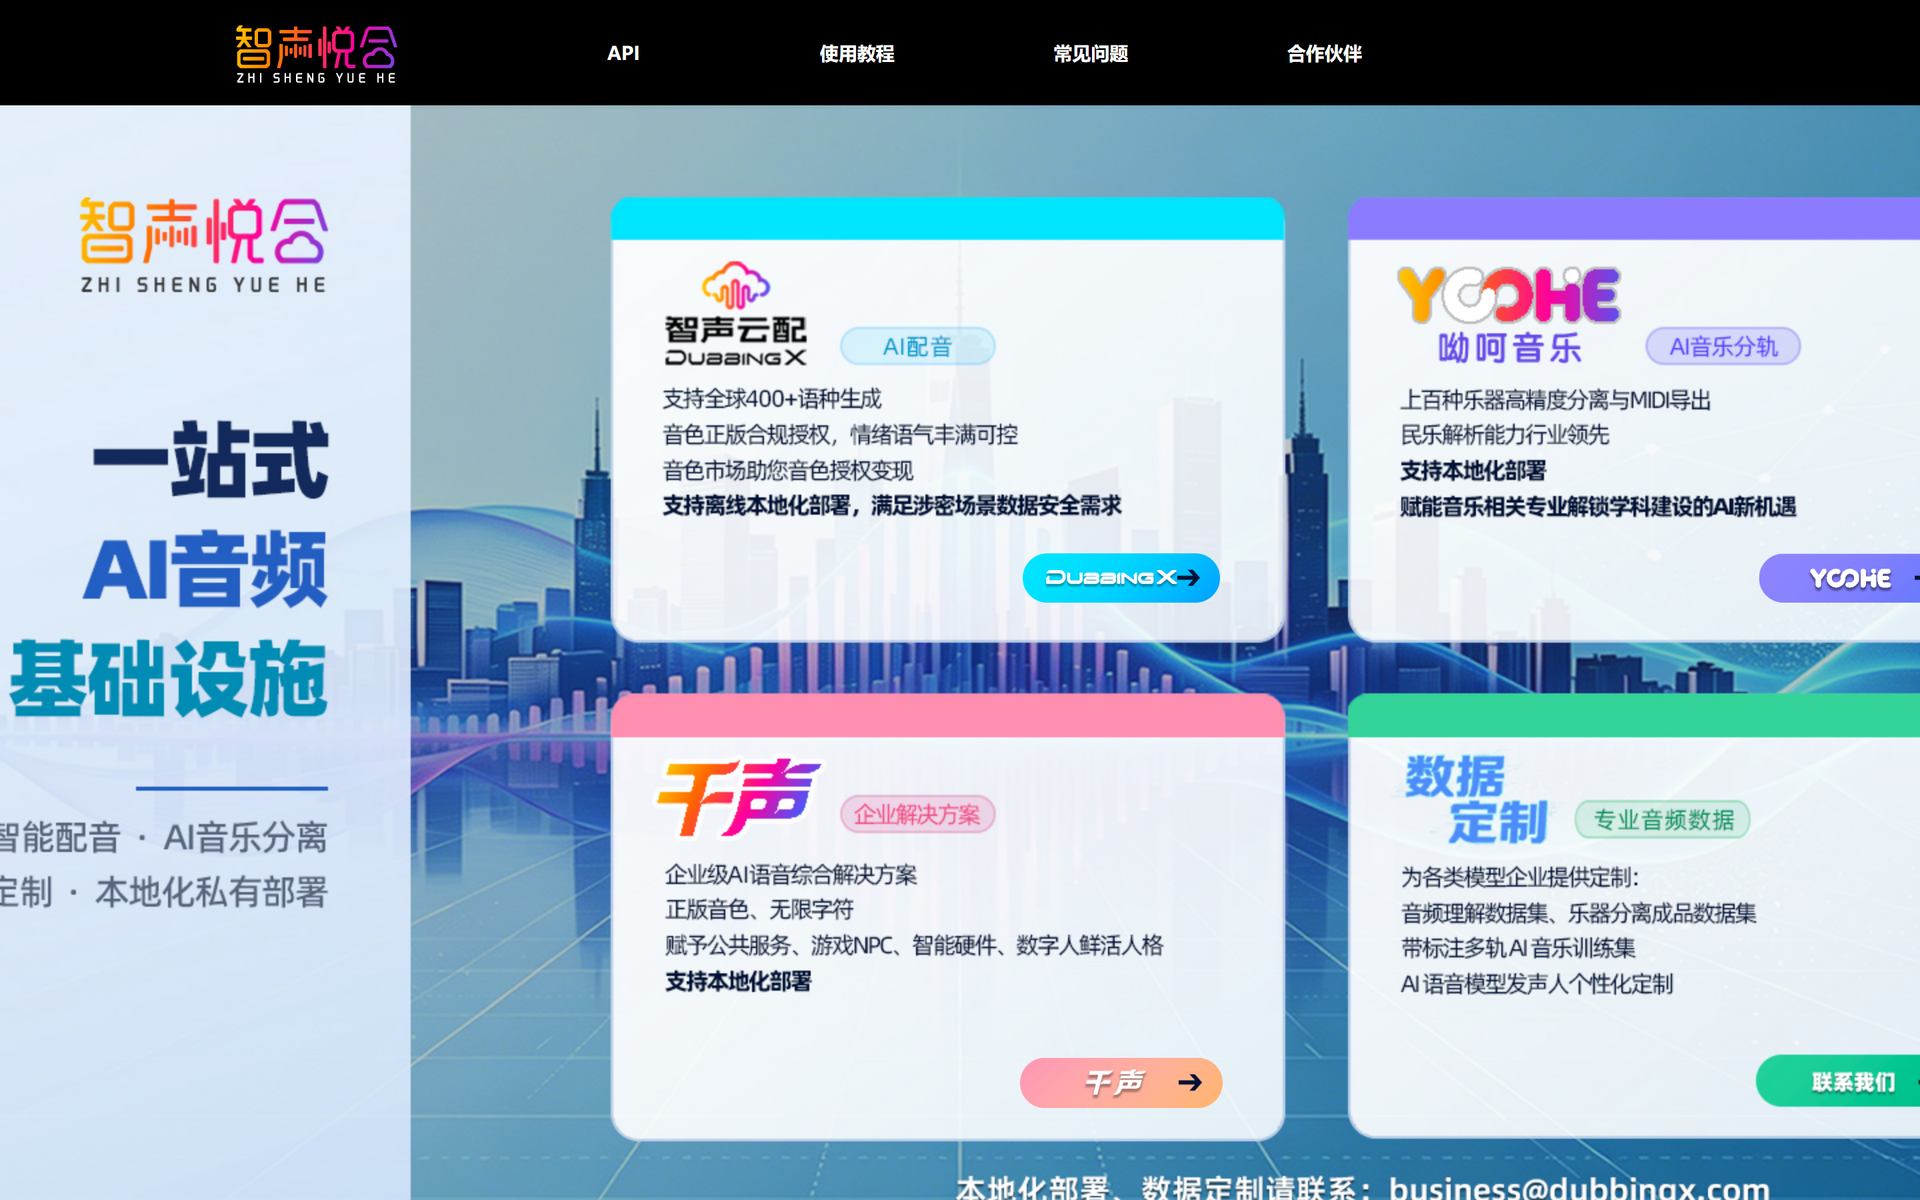
Task: Click the green 联系我们 button
Action: click(x=1838, y=1081)
